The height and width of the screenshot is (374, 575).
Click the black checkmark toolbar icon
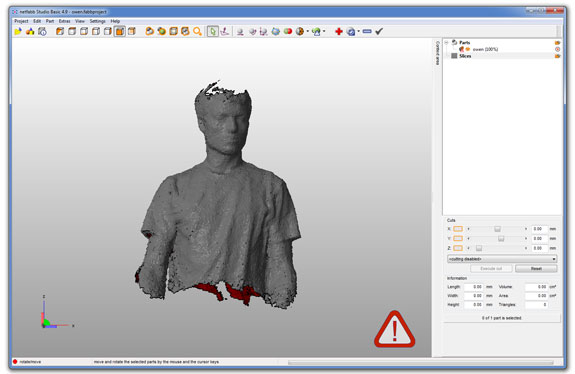[379, 32]
